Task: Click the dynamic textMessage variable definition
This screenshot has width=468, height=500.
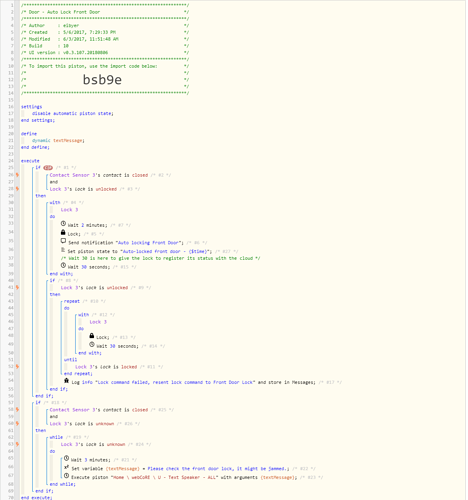Action: click(58, 140)
